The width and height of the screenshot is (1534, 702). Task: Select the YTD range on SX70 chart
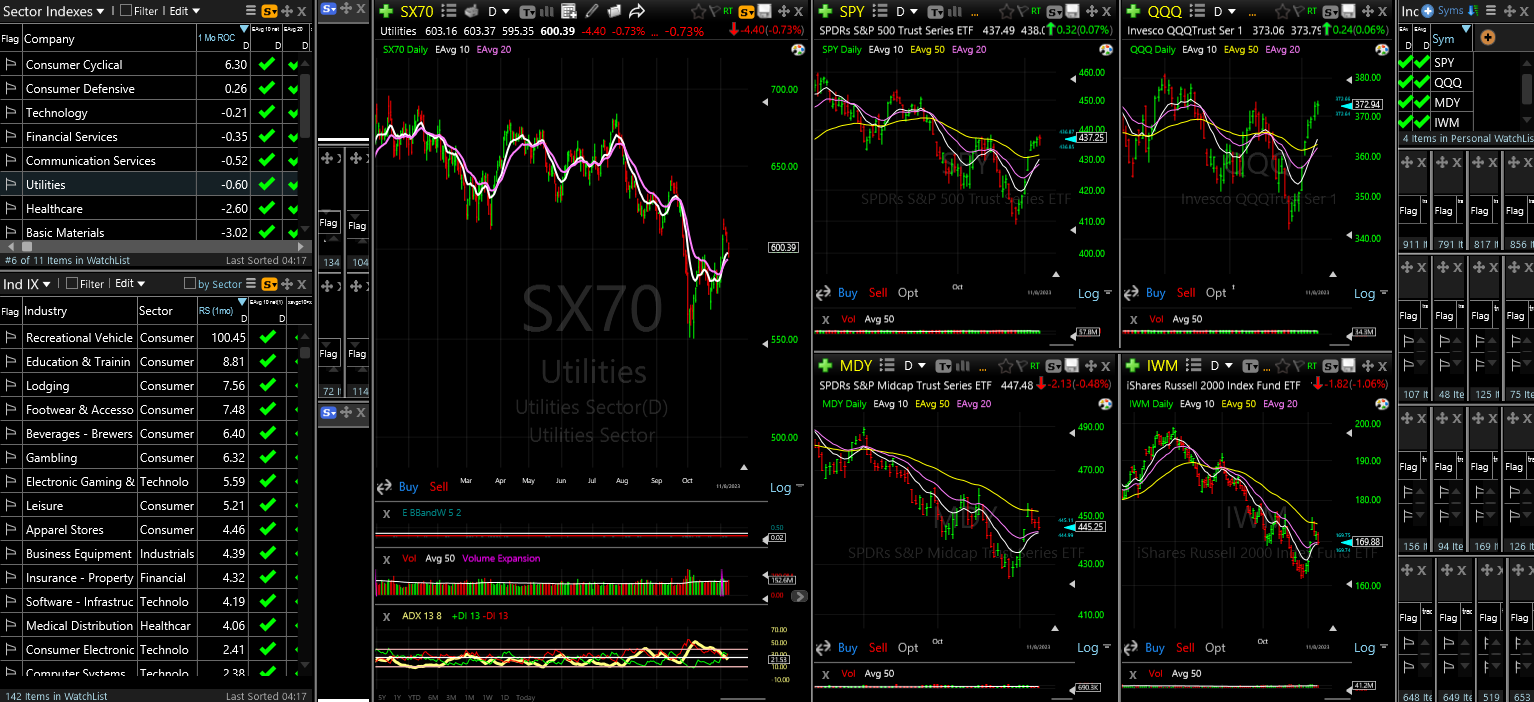click(x=415, y=697)
